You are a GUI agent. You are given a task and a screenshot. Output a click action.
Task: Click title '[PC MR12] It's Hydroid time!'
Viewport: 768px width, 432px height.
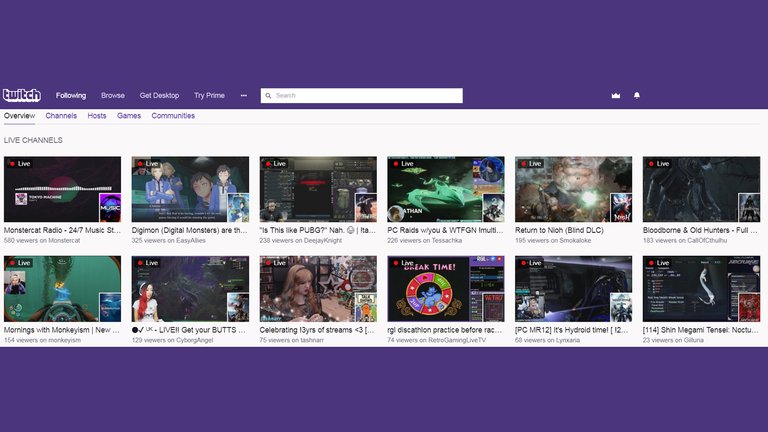click(564, 330)
